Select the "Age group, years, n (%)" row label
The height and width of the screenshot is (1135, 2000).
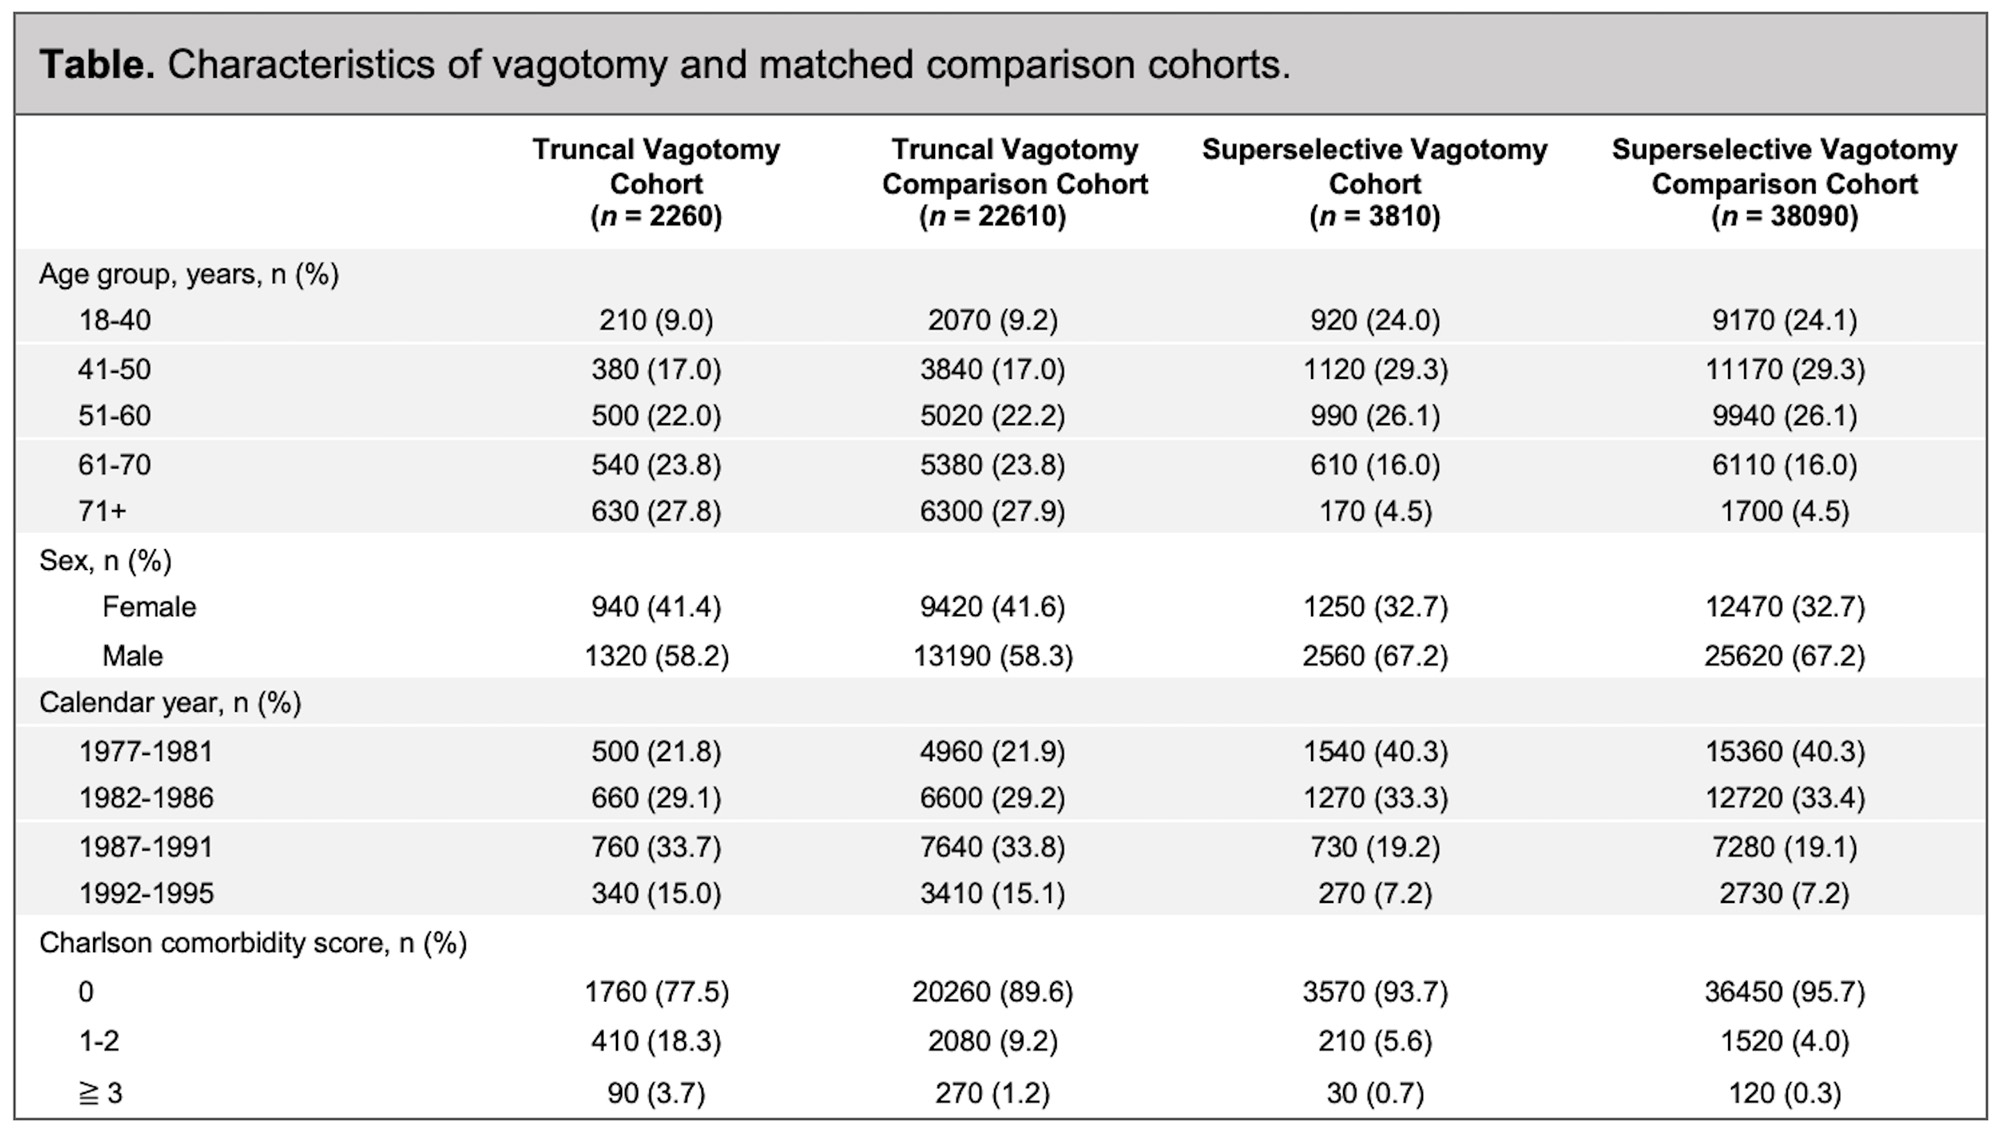pos(189,274)
